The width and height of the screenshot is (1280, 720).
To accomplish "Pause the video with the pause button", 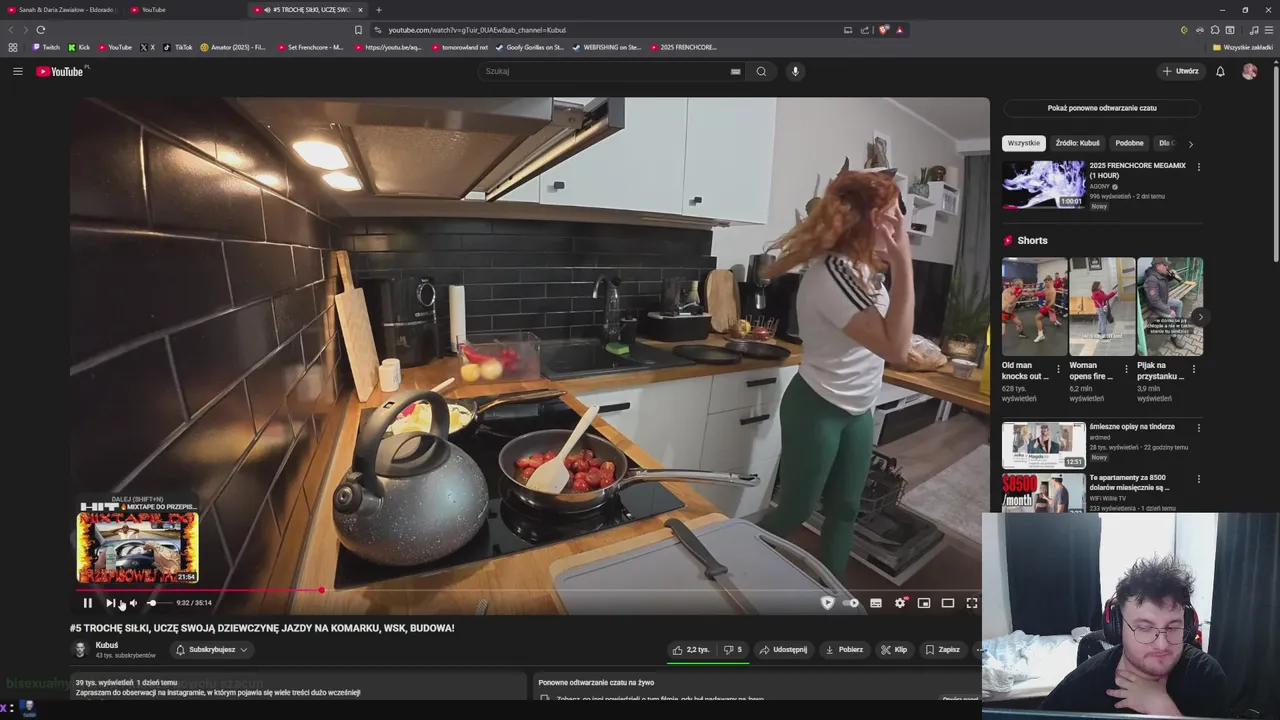I will click(87, 603).
